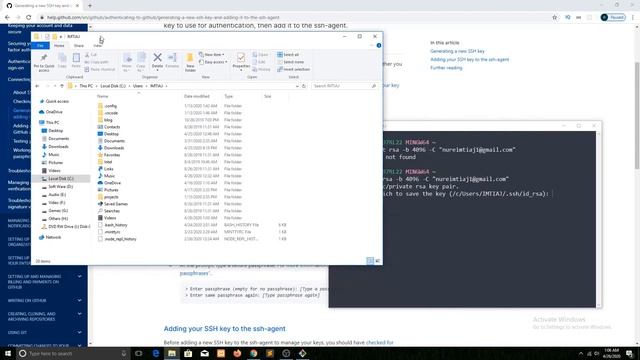Open 'Generating a new SSH key' article link

coord(457,51)
